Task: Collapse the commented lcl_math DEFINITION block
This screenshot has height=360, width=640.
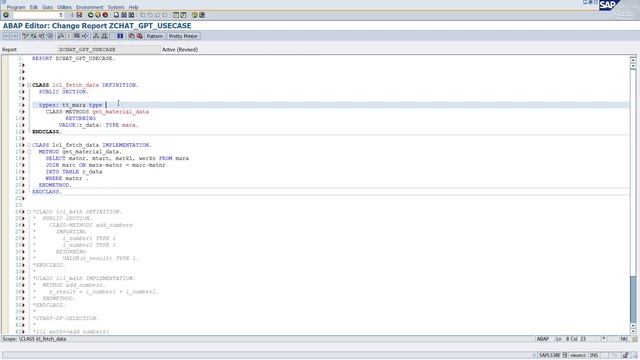Action: tap(29, 212)
